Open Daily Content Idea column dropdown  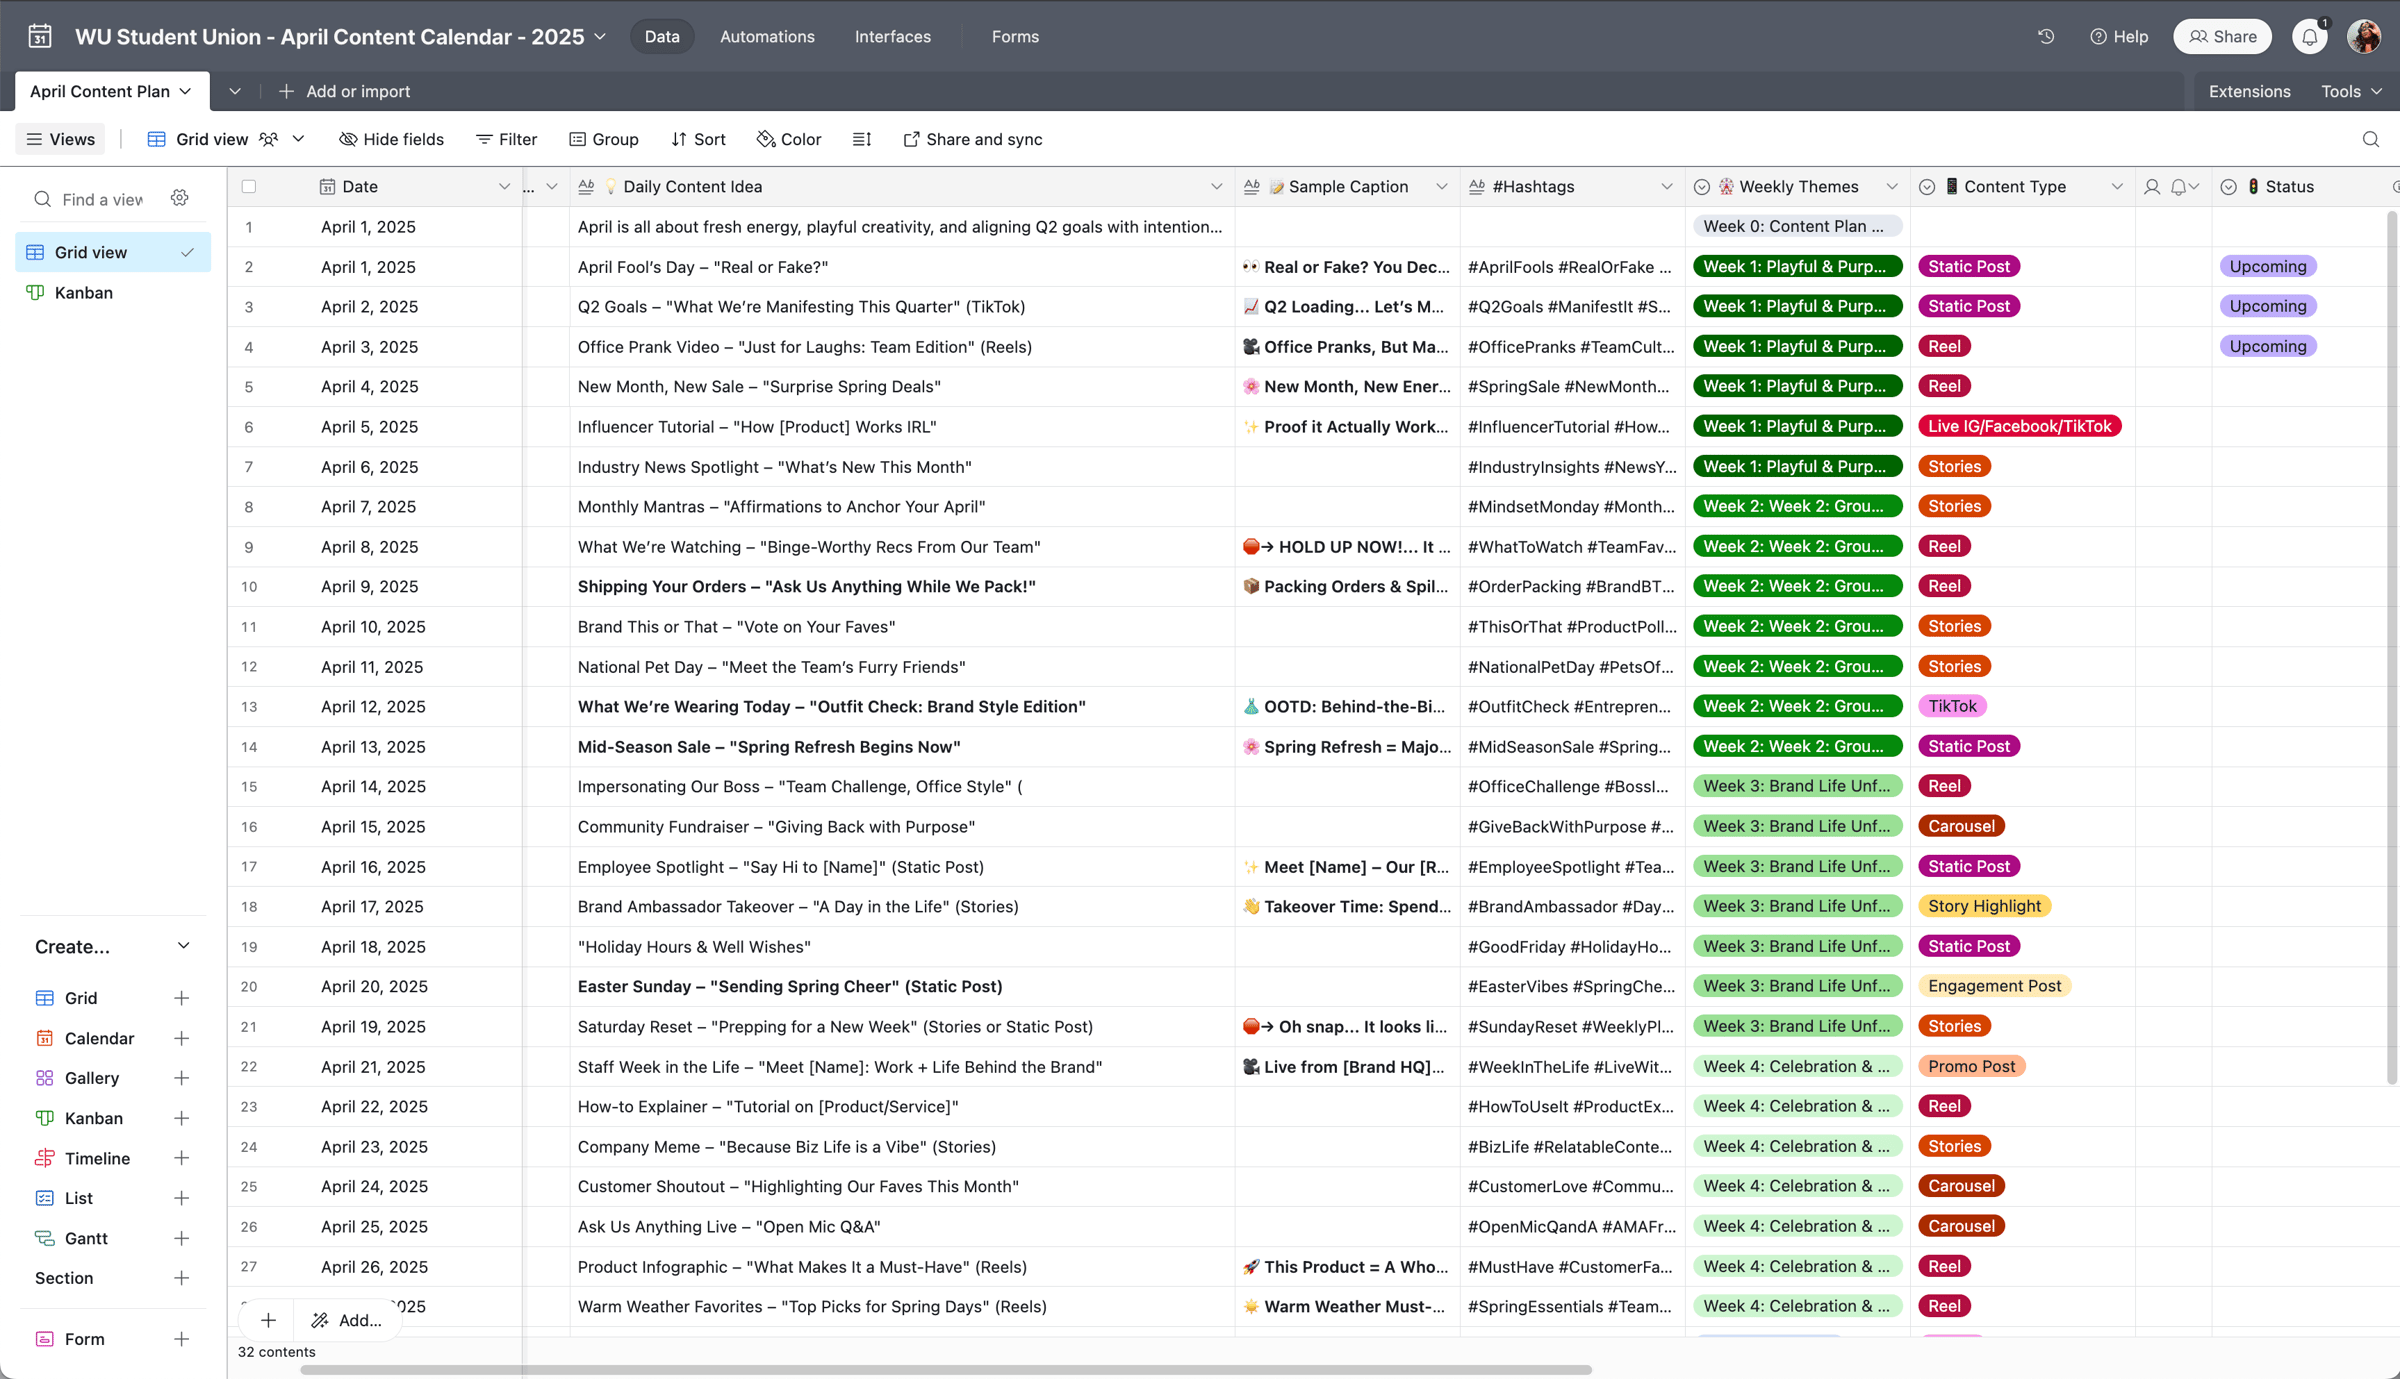[1216, 187]
